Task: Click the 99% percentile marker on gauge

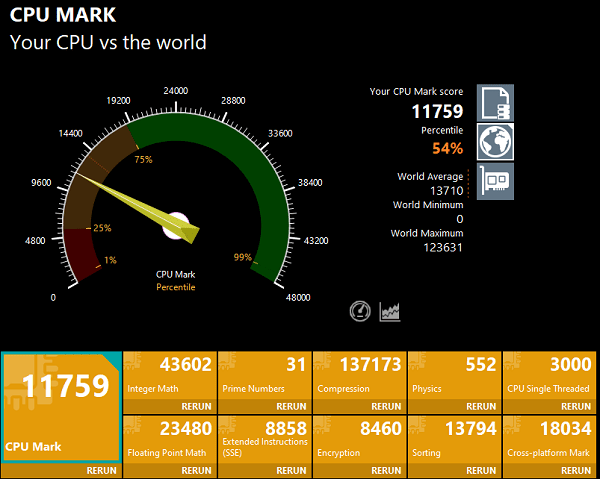Action: coord(243,257)
